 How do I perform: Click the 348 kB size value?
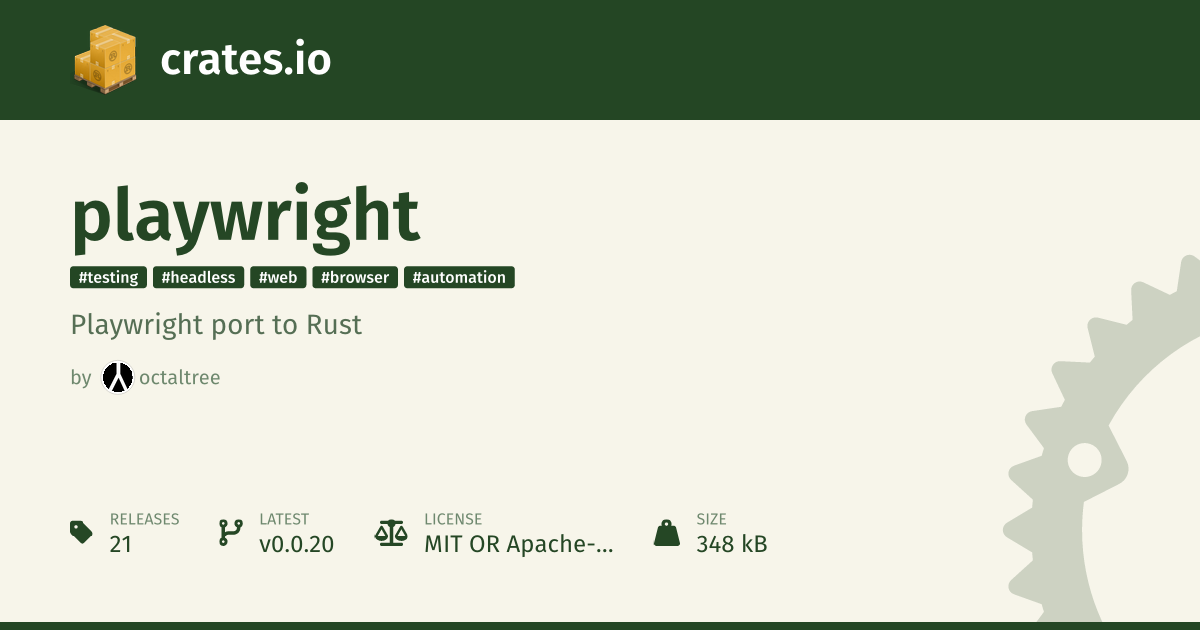point(731,544)
